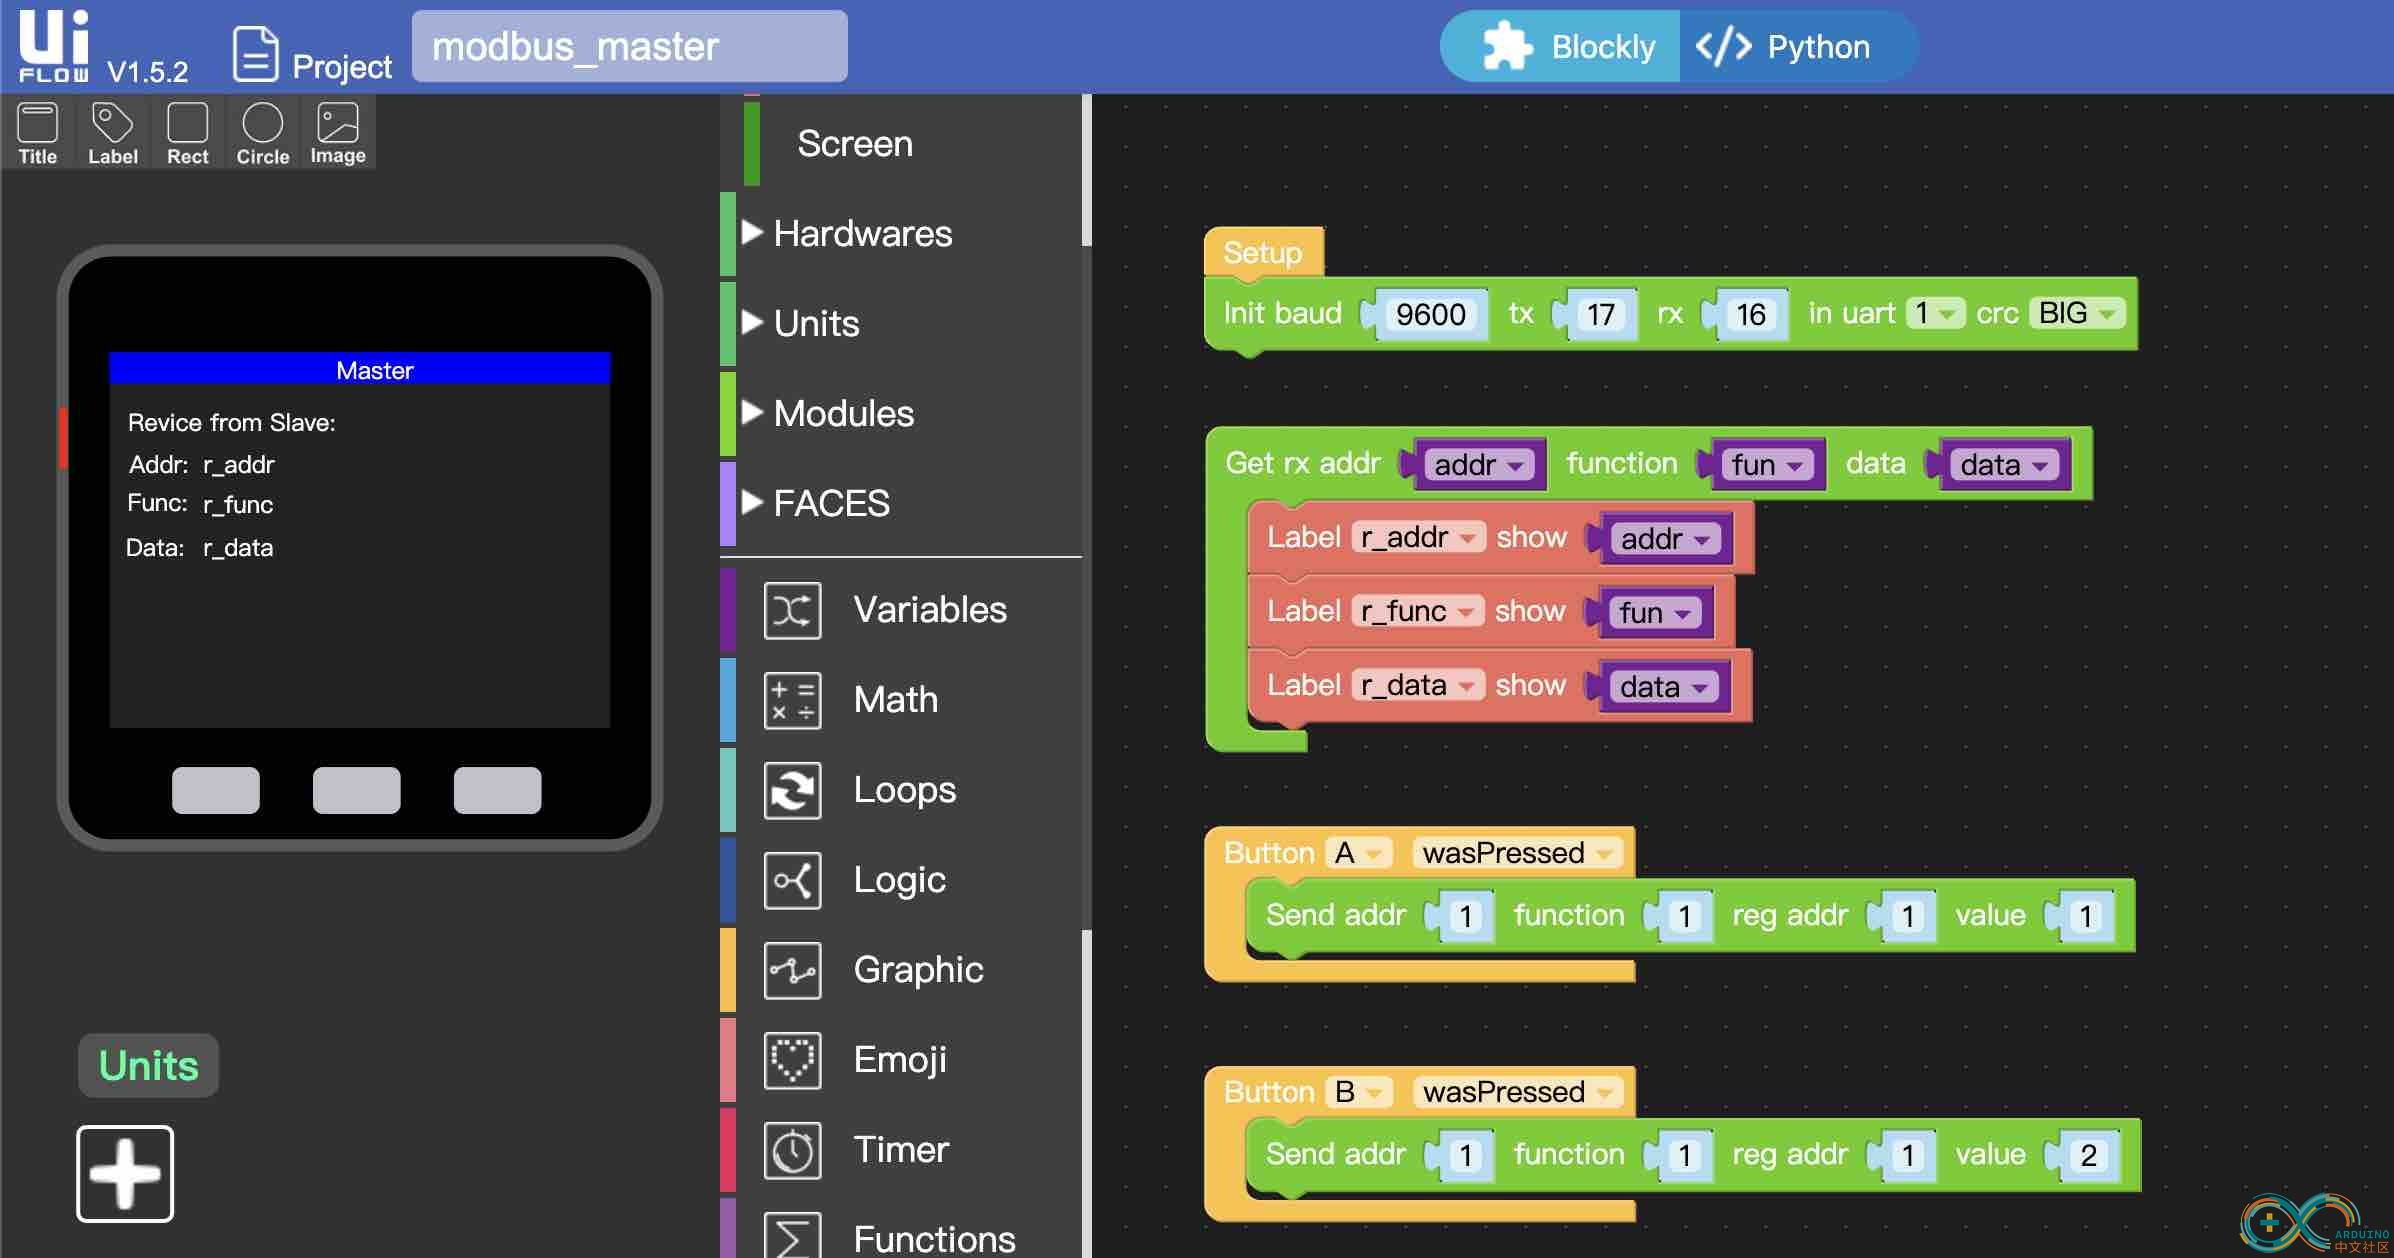Click the modbus_master project name field

625,44
